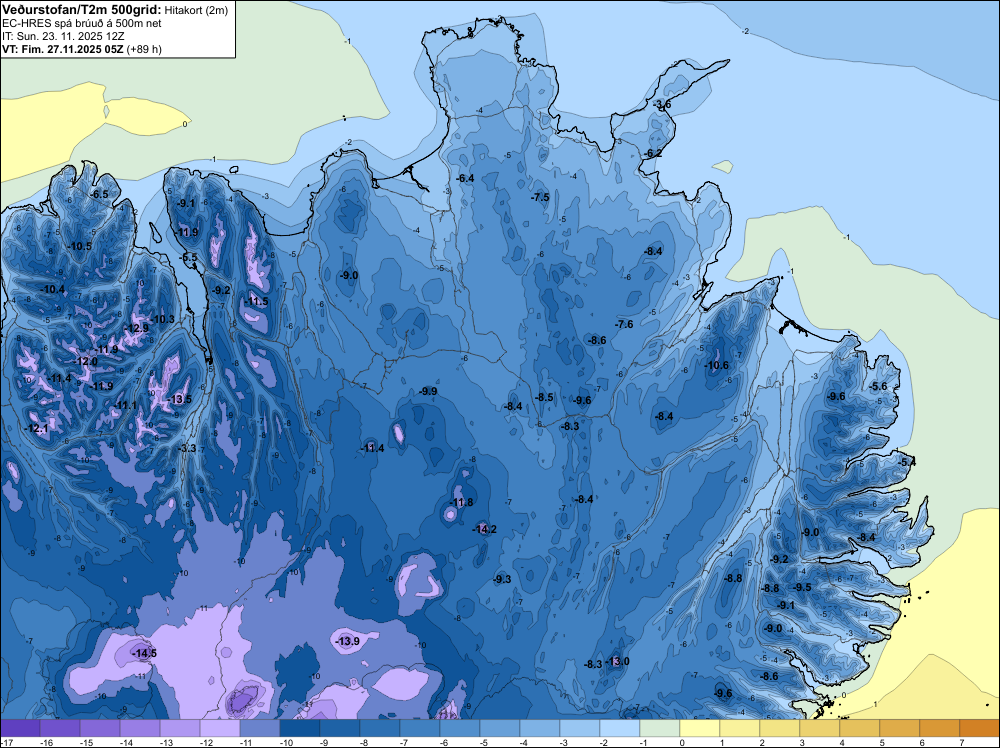The width and height of the screenshot is (1000, 748).
Task: Click the -14.2 temperature value
Action: 484,529
